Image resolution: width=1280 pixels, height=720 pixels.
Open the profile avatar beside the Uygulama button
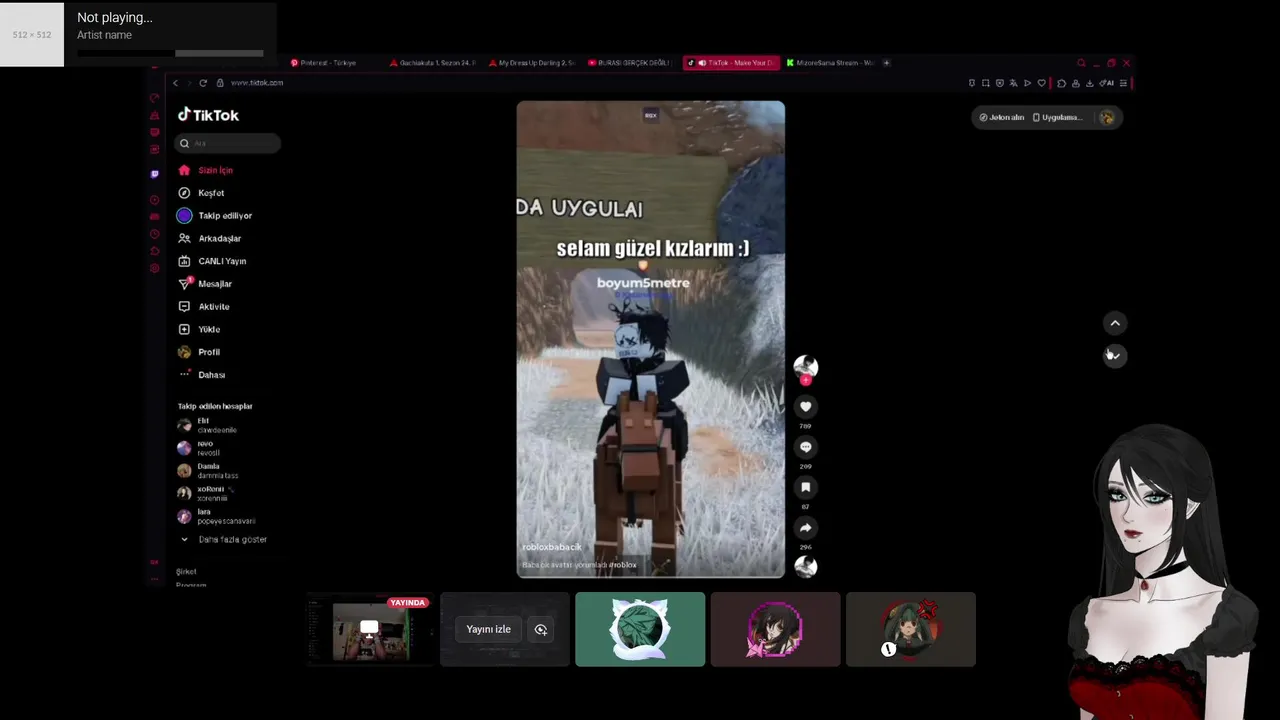tap(1107, 117)
